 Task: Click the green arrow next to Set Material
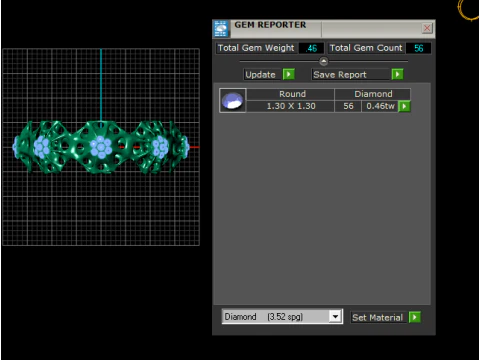coord(415,317)
